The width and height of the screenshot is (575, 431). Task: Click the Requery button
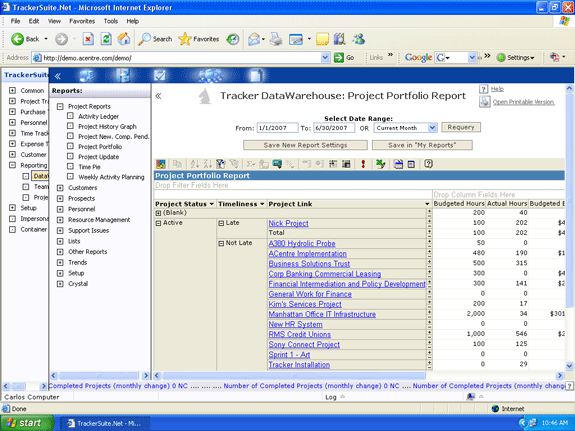pyautogui.click(x=461, y=127)
